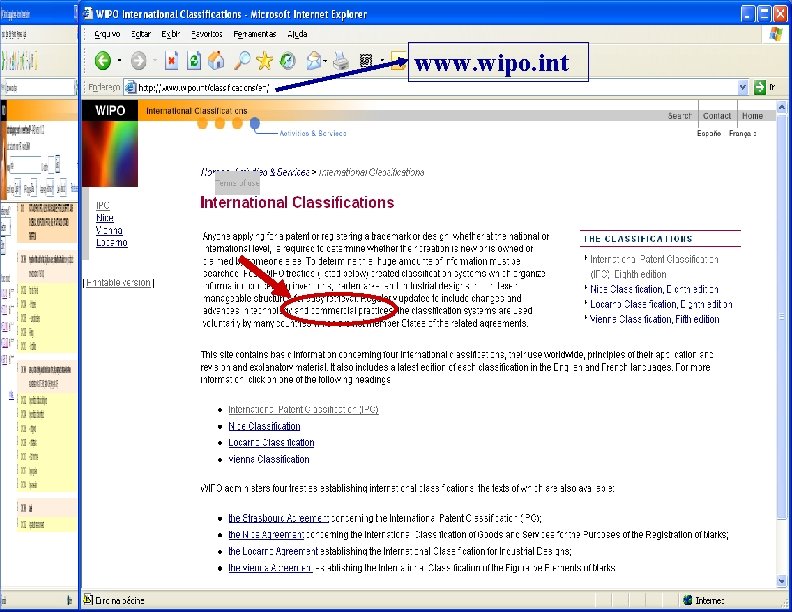The height and width of the screenshot is (612, 792).
Task: Open the Mail envelope icon
Action: tap(314, 61)
